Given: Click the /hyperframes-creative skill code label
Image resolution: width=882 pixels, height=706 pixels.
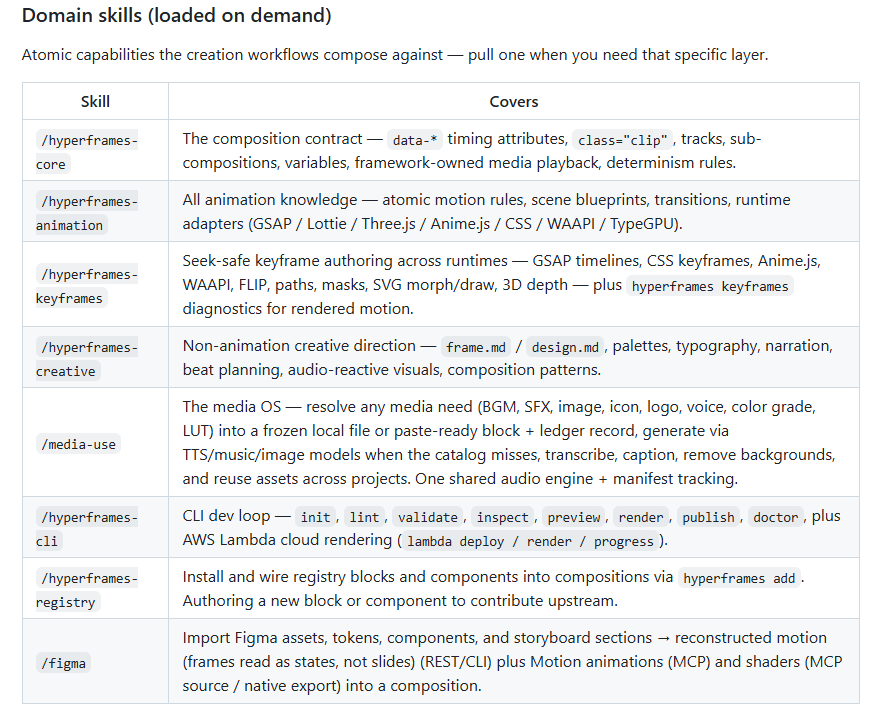Looking at the screenshot, I should pos(87,359).
